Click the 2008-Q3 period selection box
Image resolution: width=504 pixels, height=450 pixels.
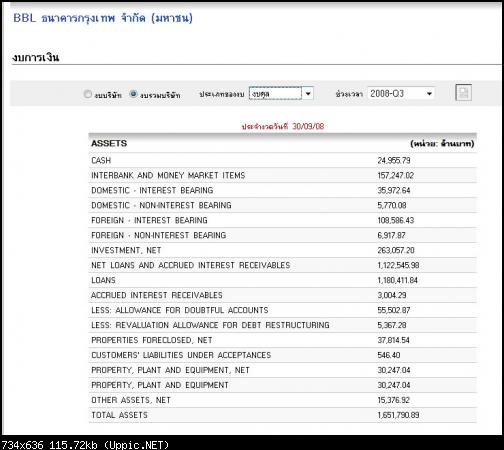pos(401,94)
